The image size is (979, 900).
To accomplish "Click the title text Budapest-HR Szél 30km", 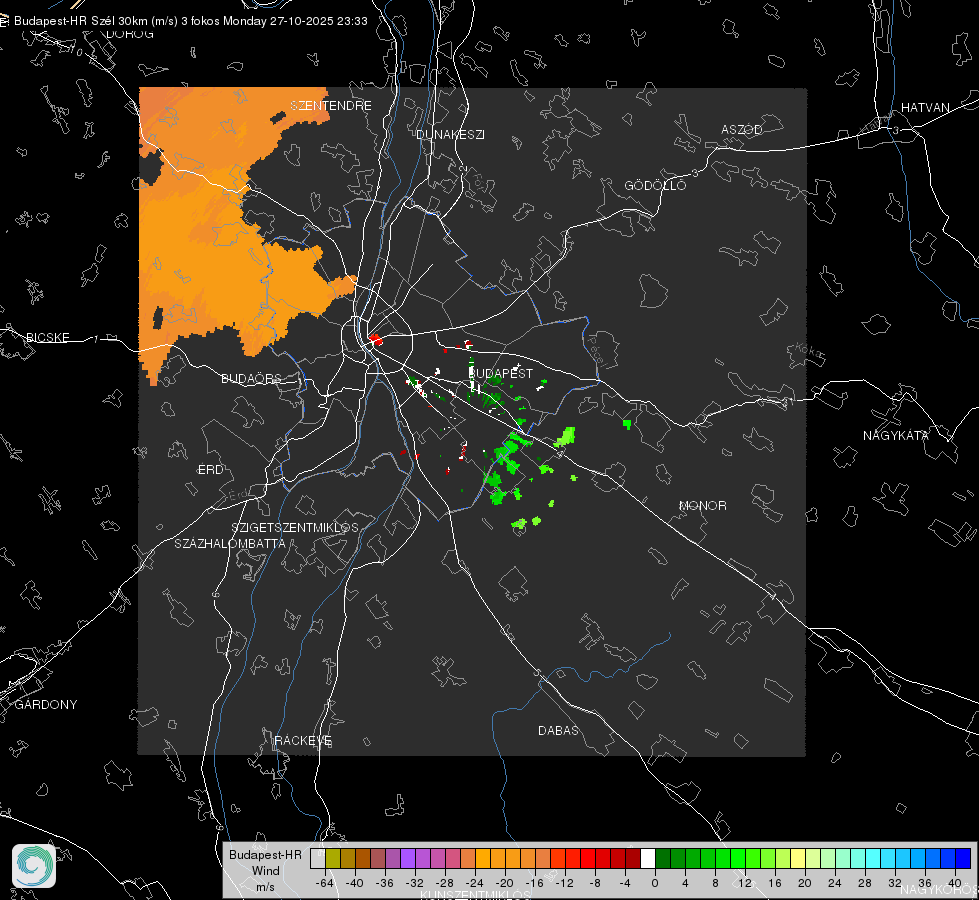I will coord(81,21).
